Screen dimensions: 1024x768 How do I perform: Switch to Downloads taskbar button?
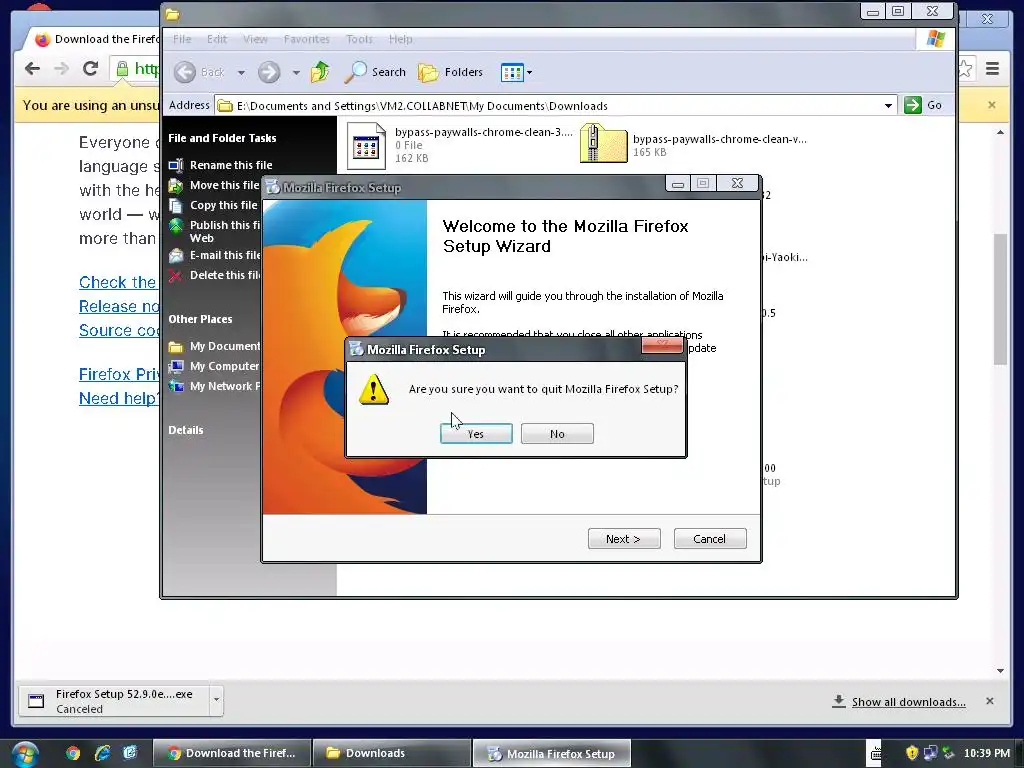(392, 754)
